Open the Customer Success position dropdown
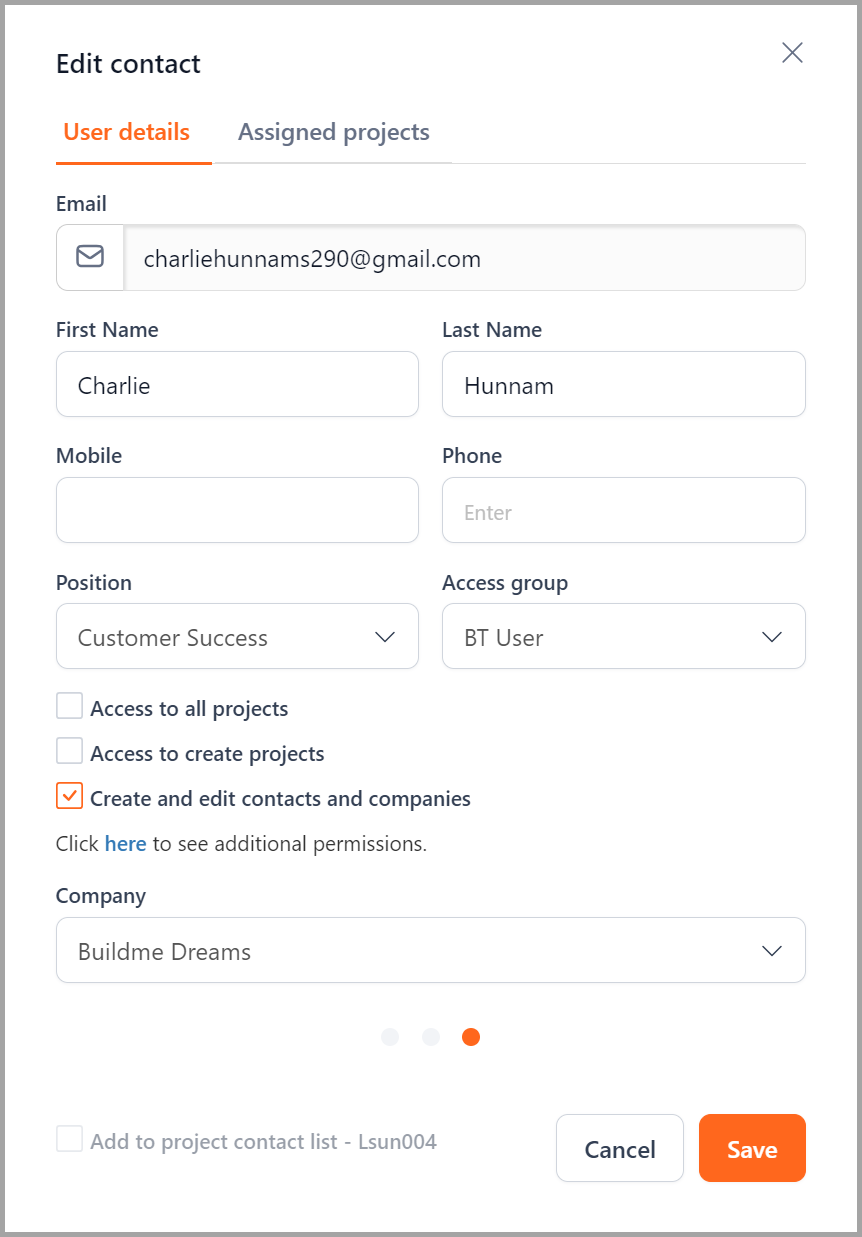This screenshot has height=1237, width=862. coord(237,636)
